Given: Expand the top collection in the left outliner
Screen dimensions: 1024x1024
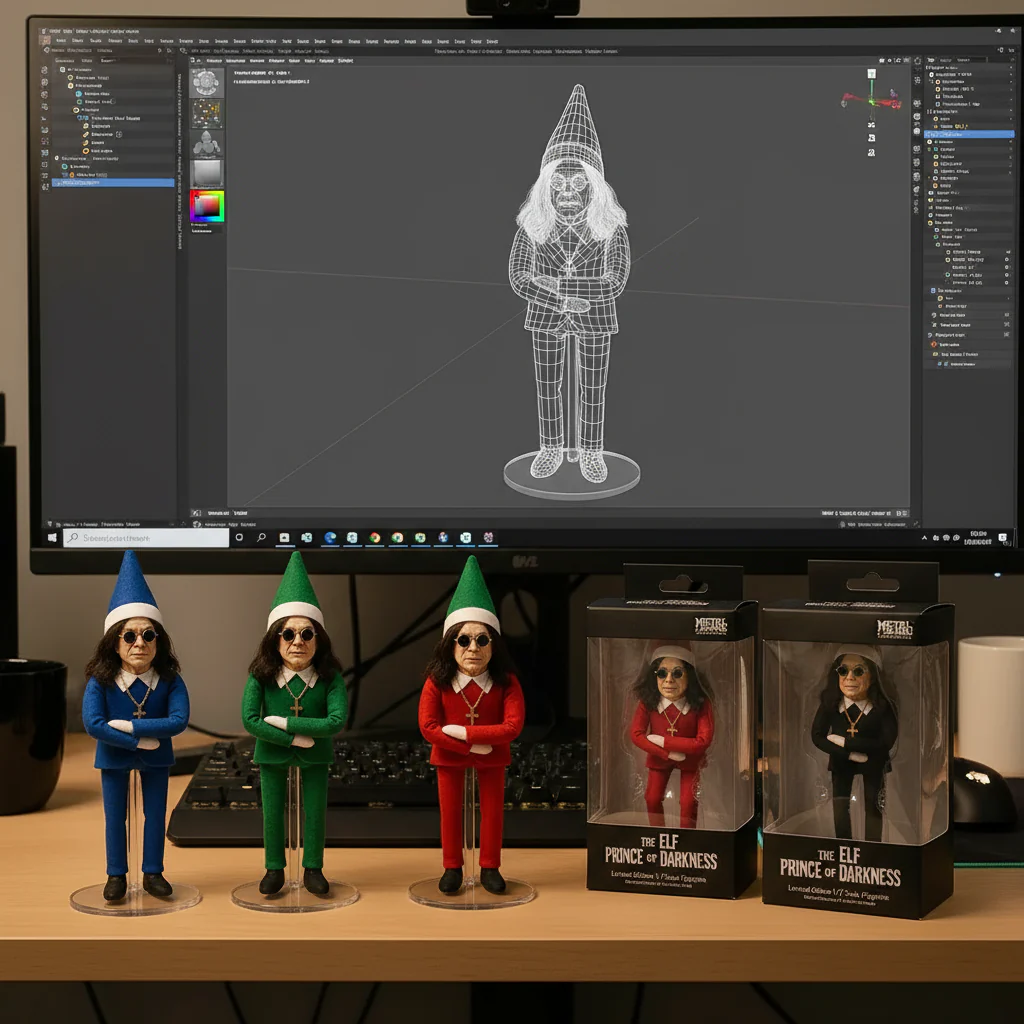Looking at the screenshot, I should (x=61, y=70).
